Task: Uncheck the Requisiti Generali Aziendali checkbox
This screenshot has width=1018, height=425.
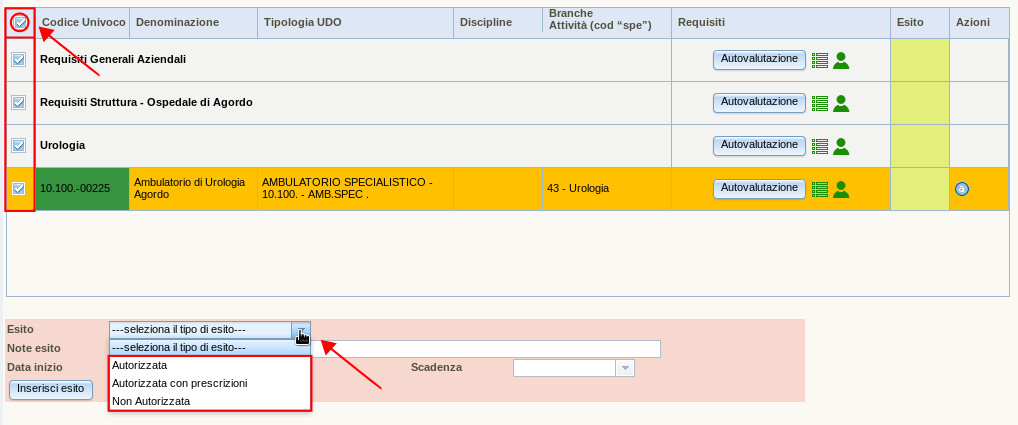Action: [19, 60]
